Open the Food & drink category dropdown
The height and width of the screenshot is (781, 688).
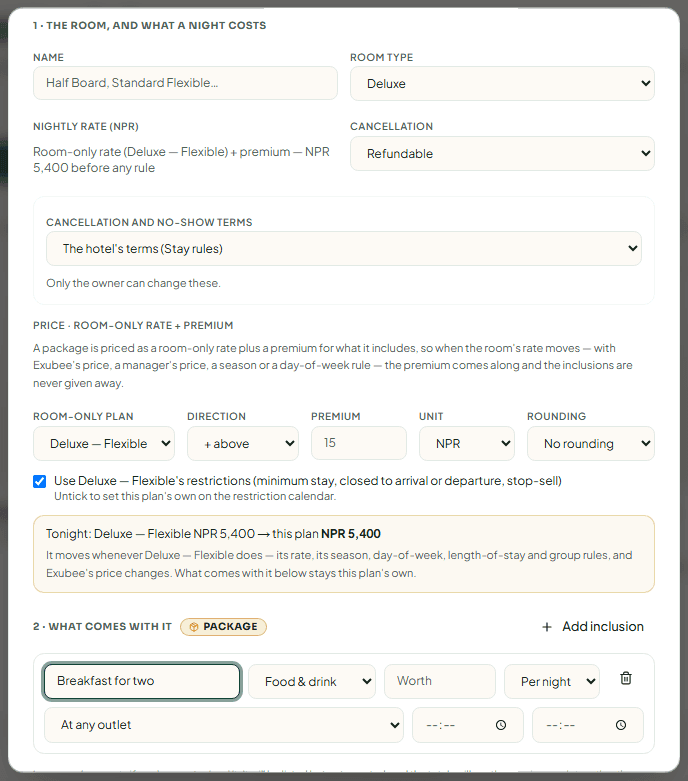[312, 681]
